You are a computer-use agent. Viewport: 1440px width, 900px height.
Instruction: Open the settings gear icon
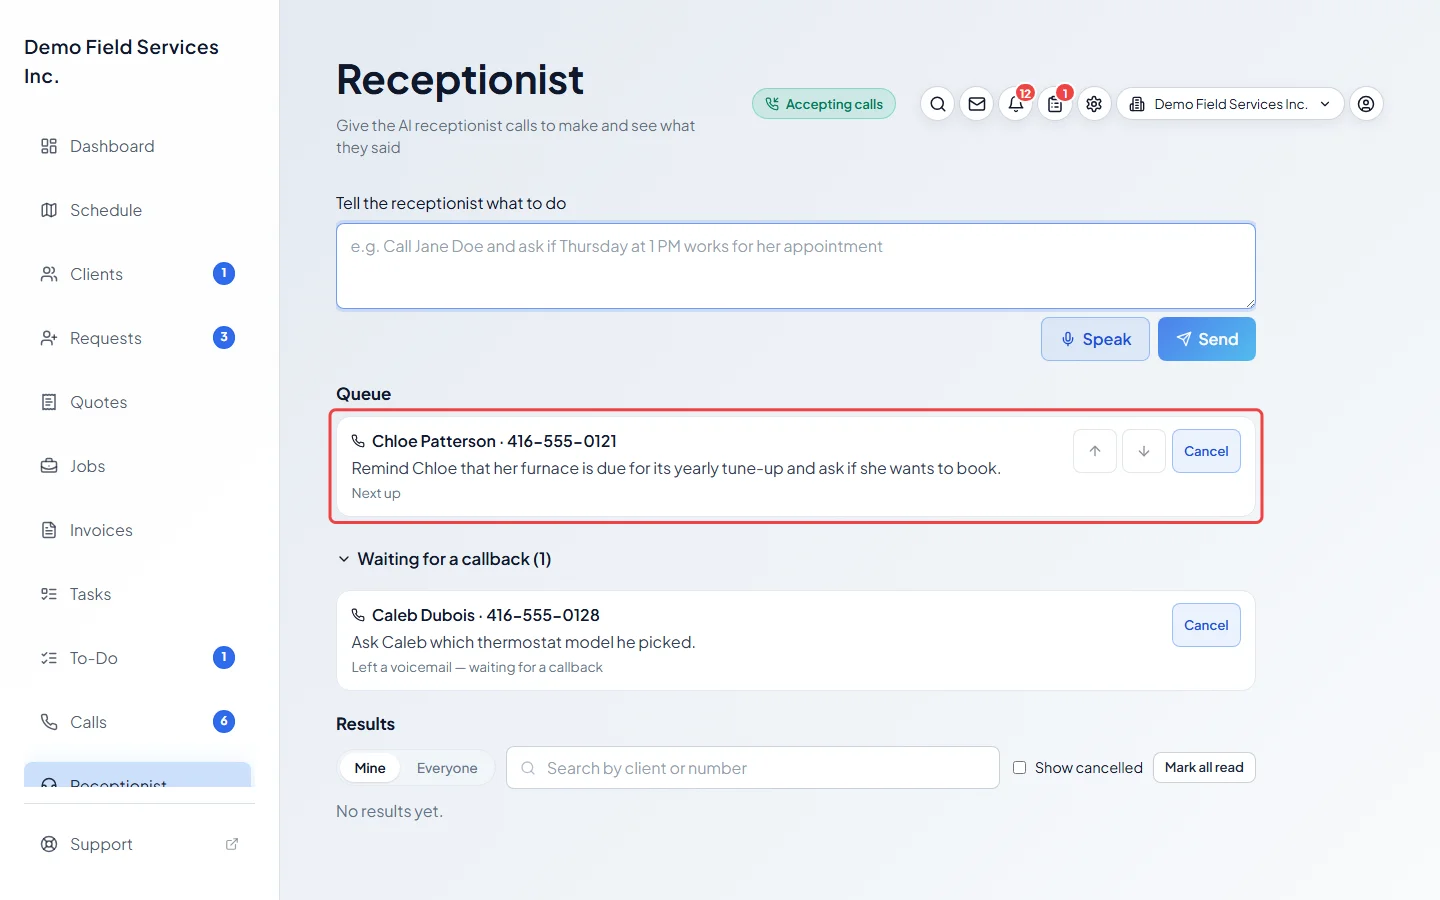pos(1094,104)
